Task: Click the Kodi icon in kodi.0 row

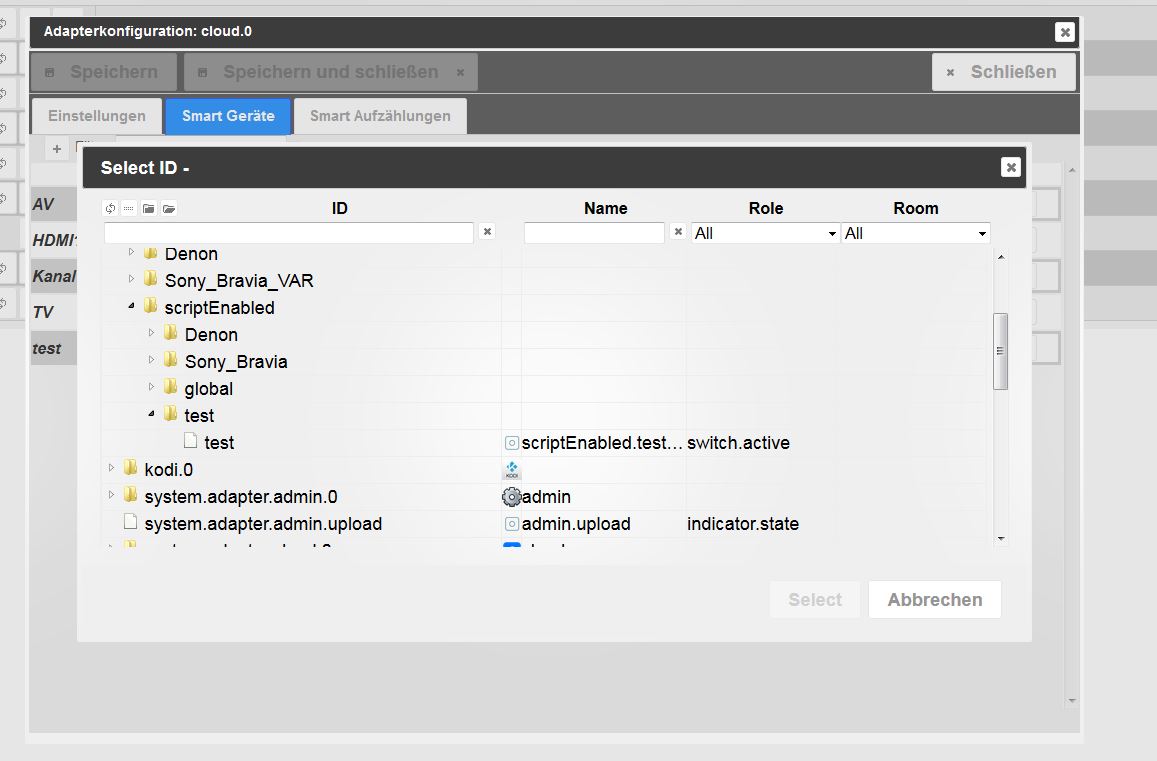Action: click(511, 469)
